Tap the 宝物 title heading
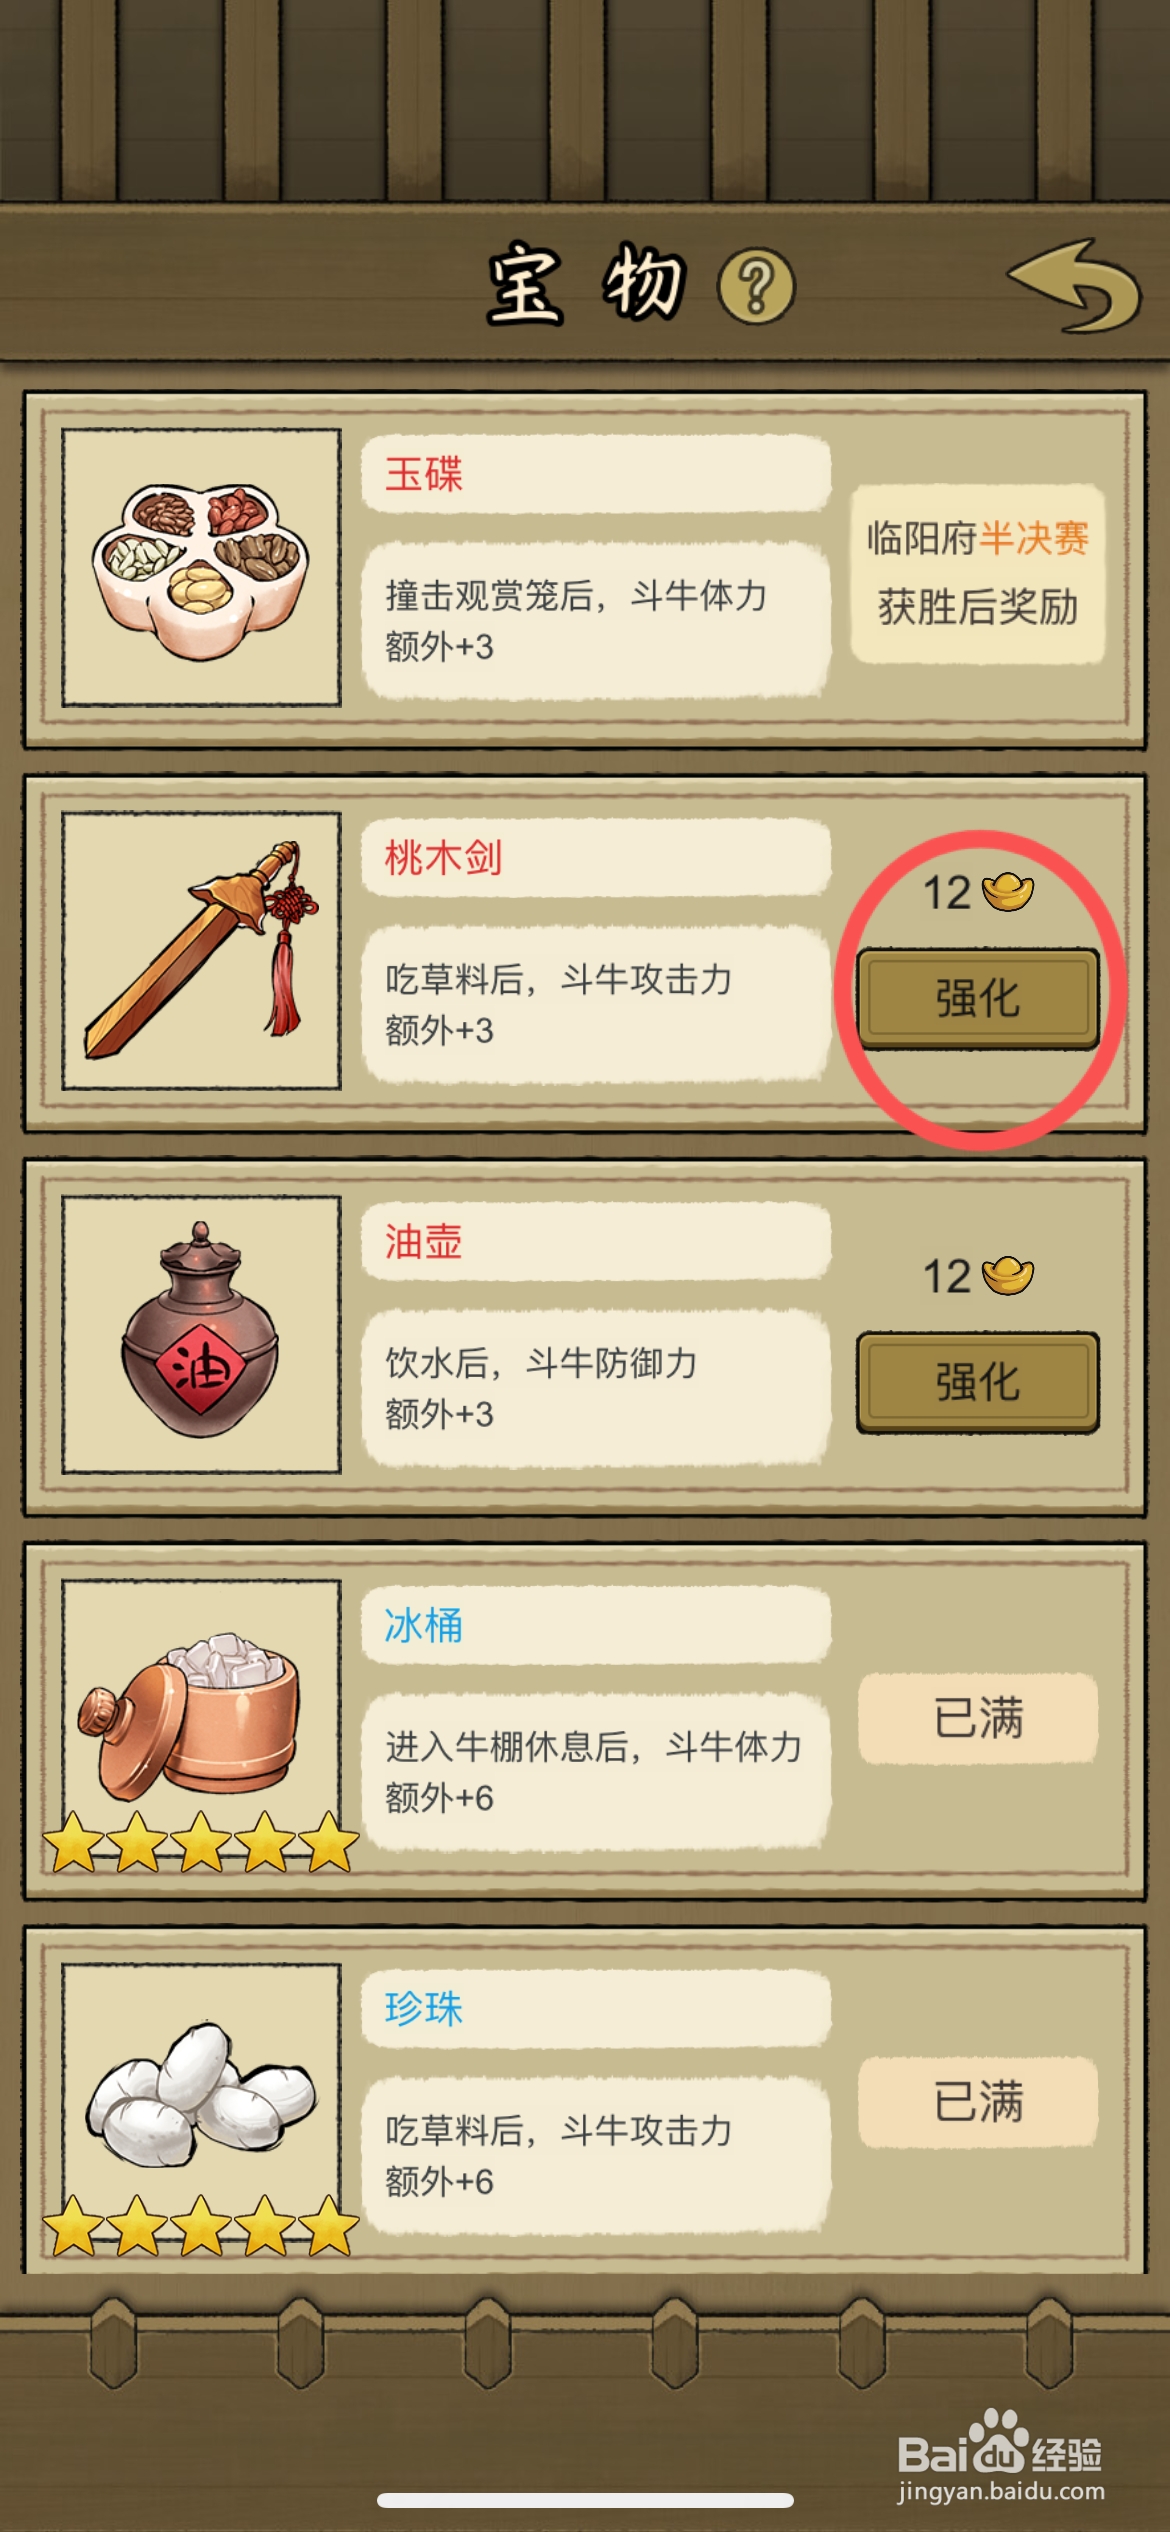The height and width of the screenshot is (2532, 1170). [586, 284]
